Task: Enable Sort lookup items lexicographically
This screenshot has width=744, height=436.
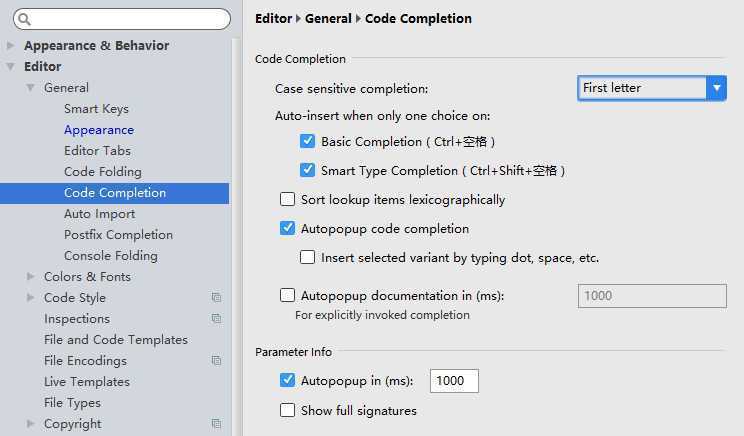Action: pyautogui.click(x=287, y=199)
